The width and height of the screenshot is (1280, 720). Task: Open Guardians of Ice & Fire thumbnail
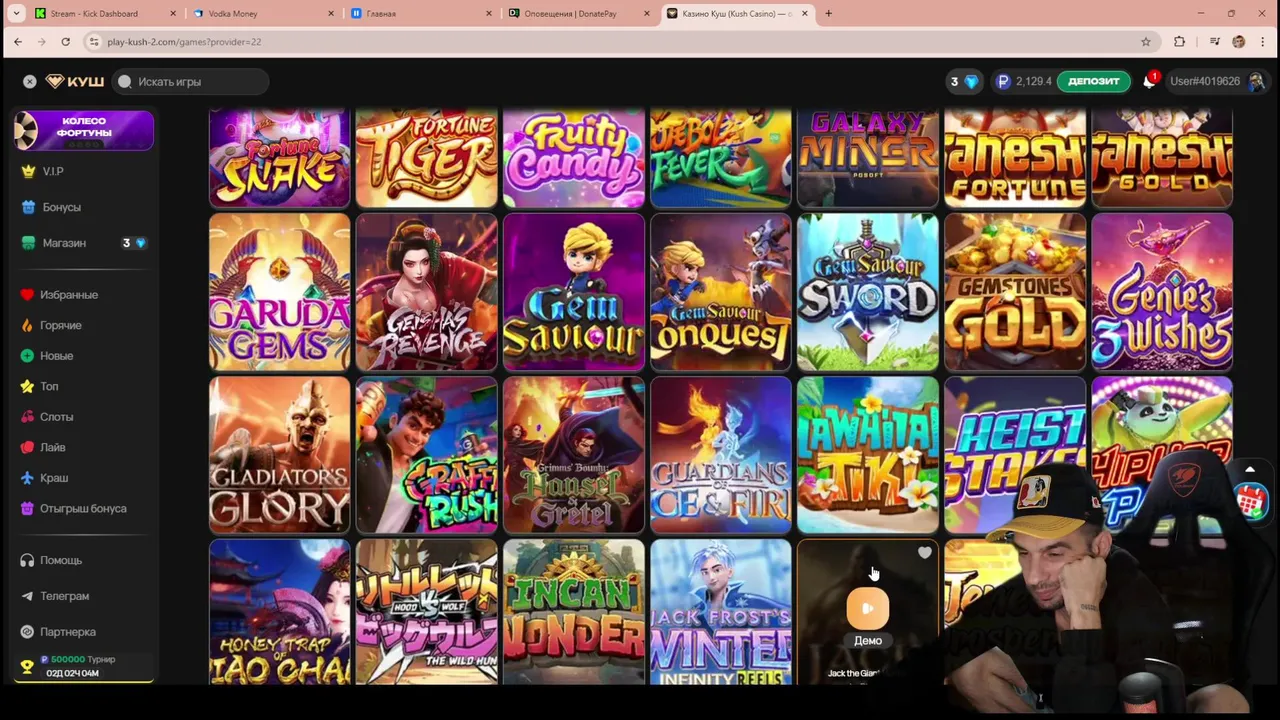point(721,455)
